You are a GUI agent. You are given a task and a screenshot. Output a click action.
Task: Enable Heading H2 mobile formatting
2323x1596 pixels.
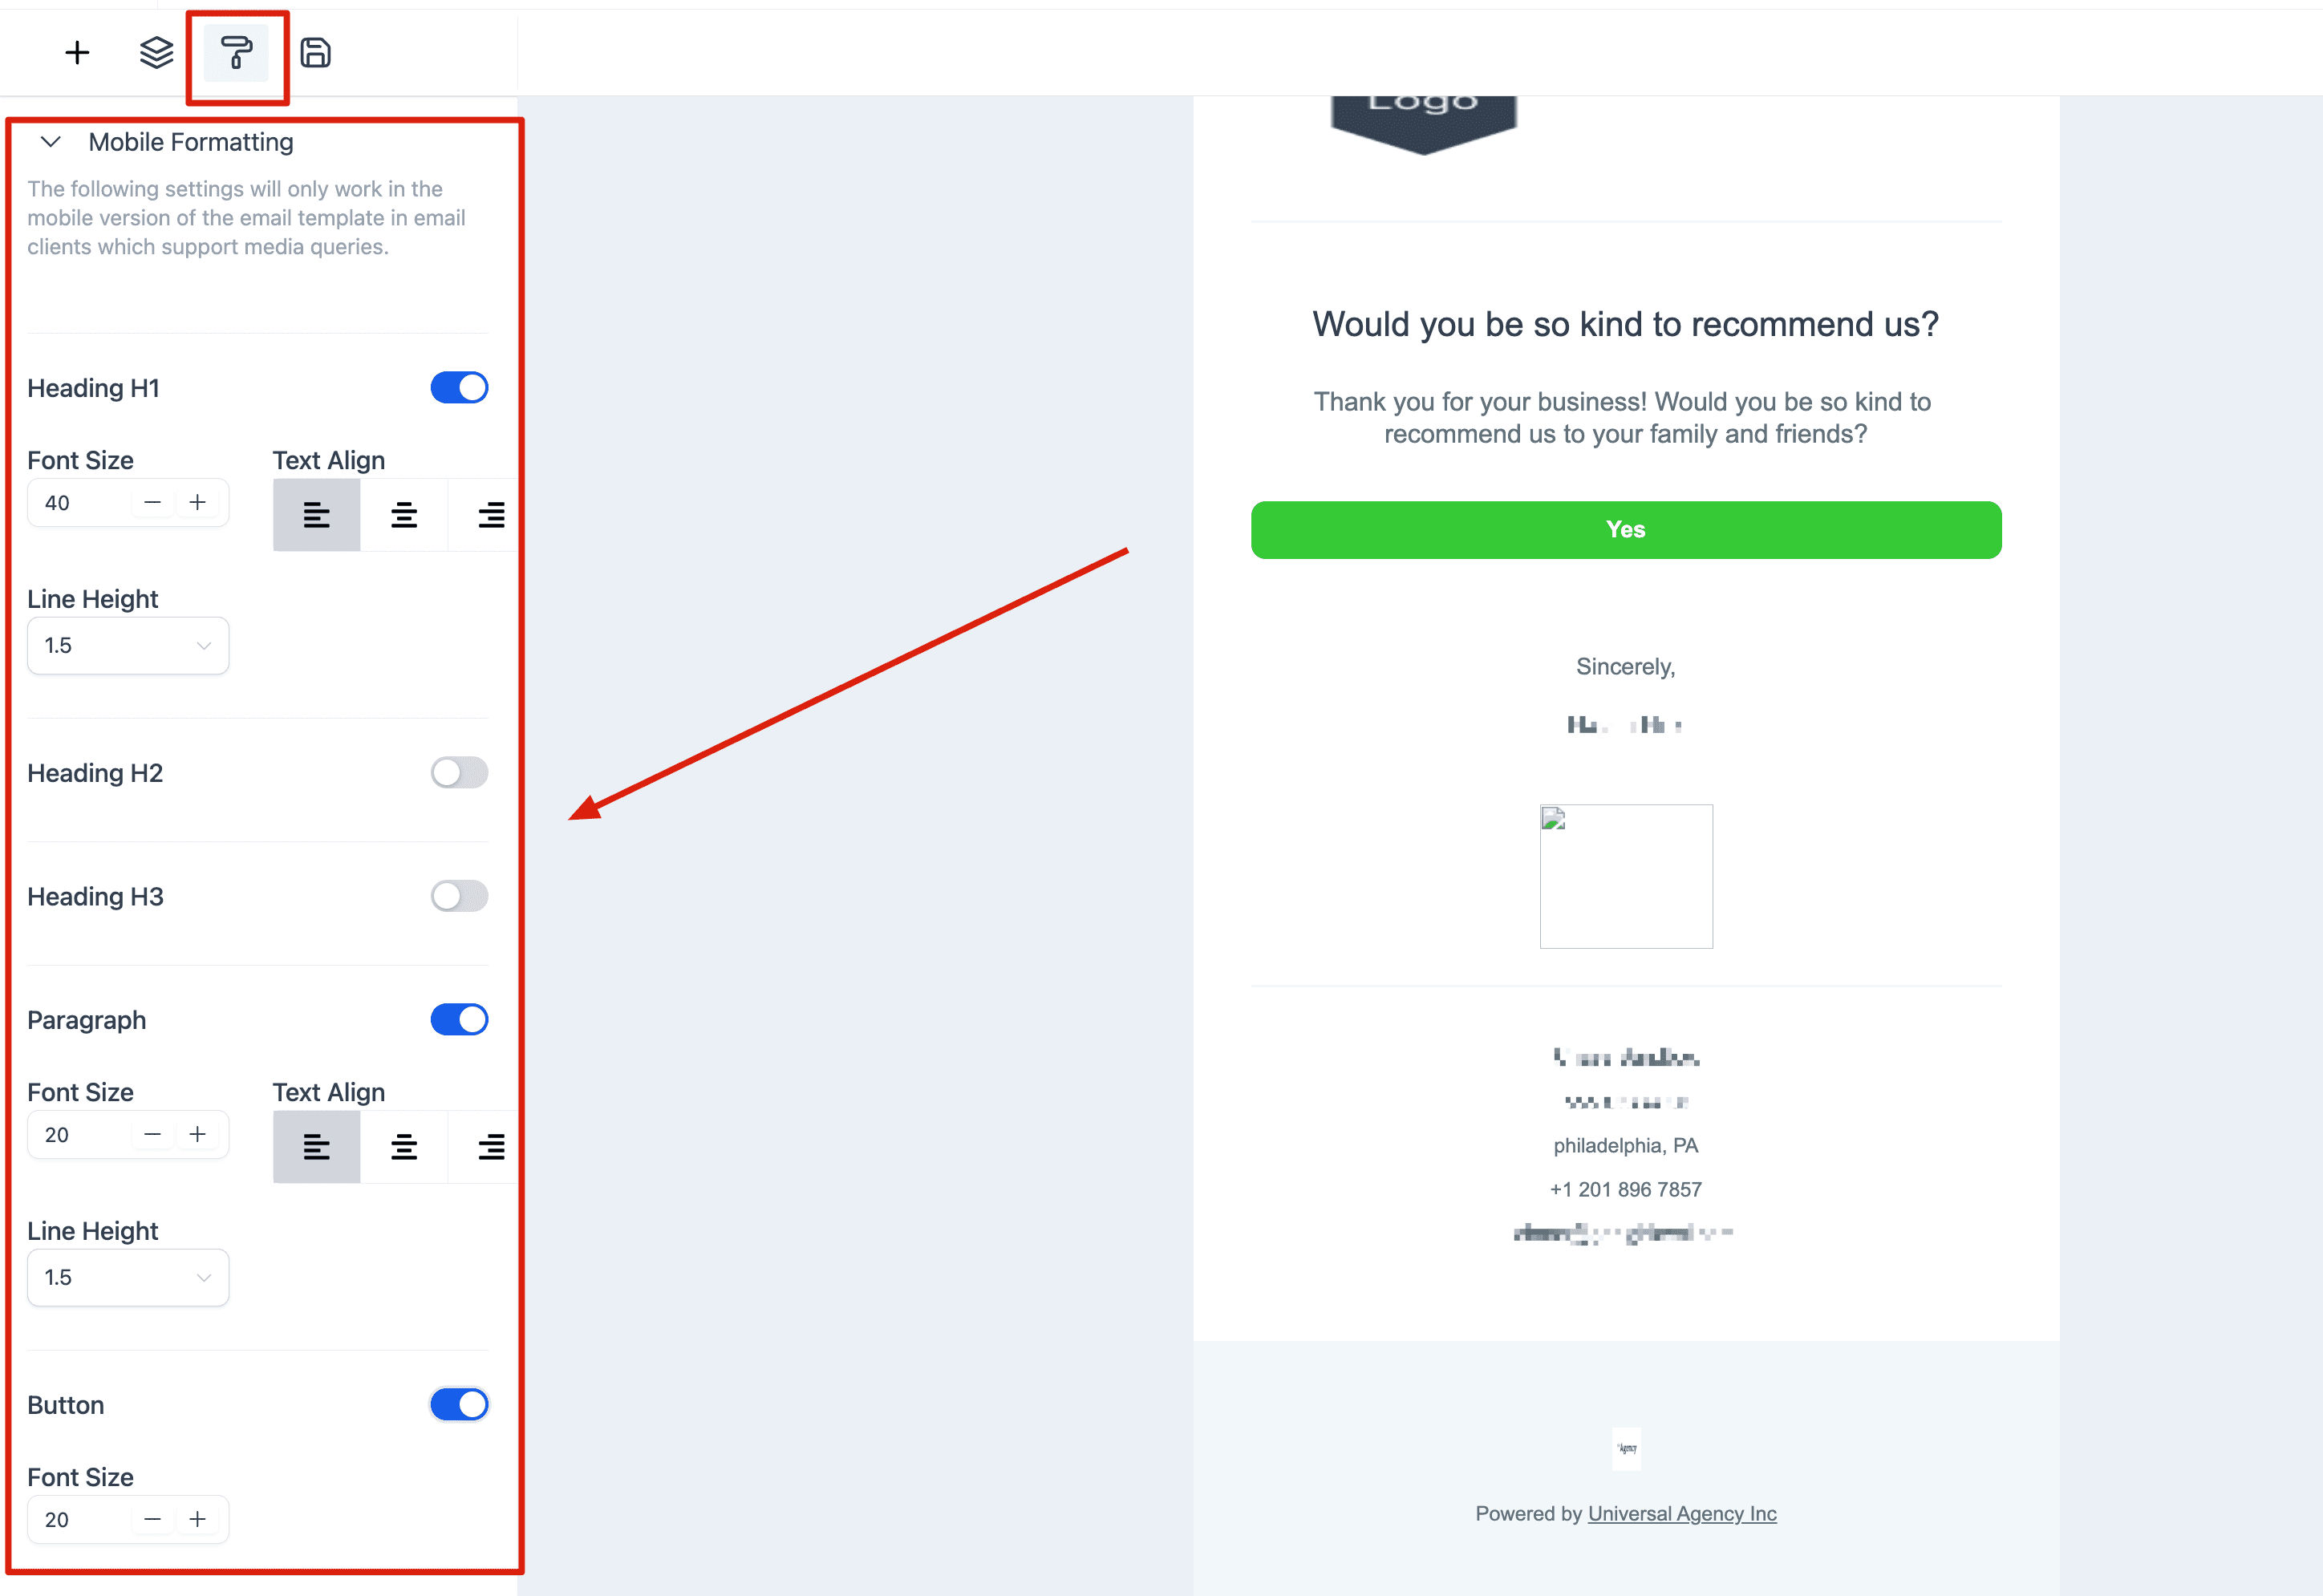tap(459, 772)
